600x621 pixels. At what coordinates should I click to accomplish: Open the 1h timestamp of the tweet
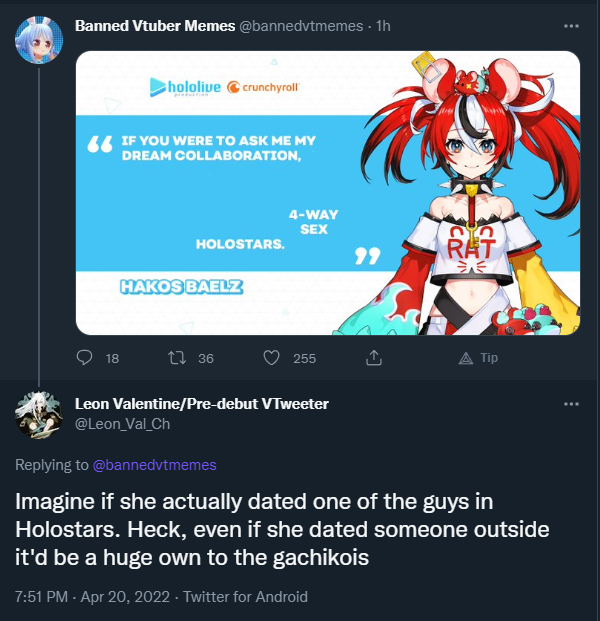point(383,26)
